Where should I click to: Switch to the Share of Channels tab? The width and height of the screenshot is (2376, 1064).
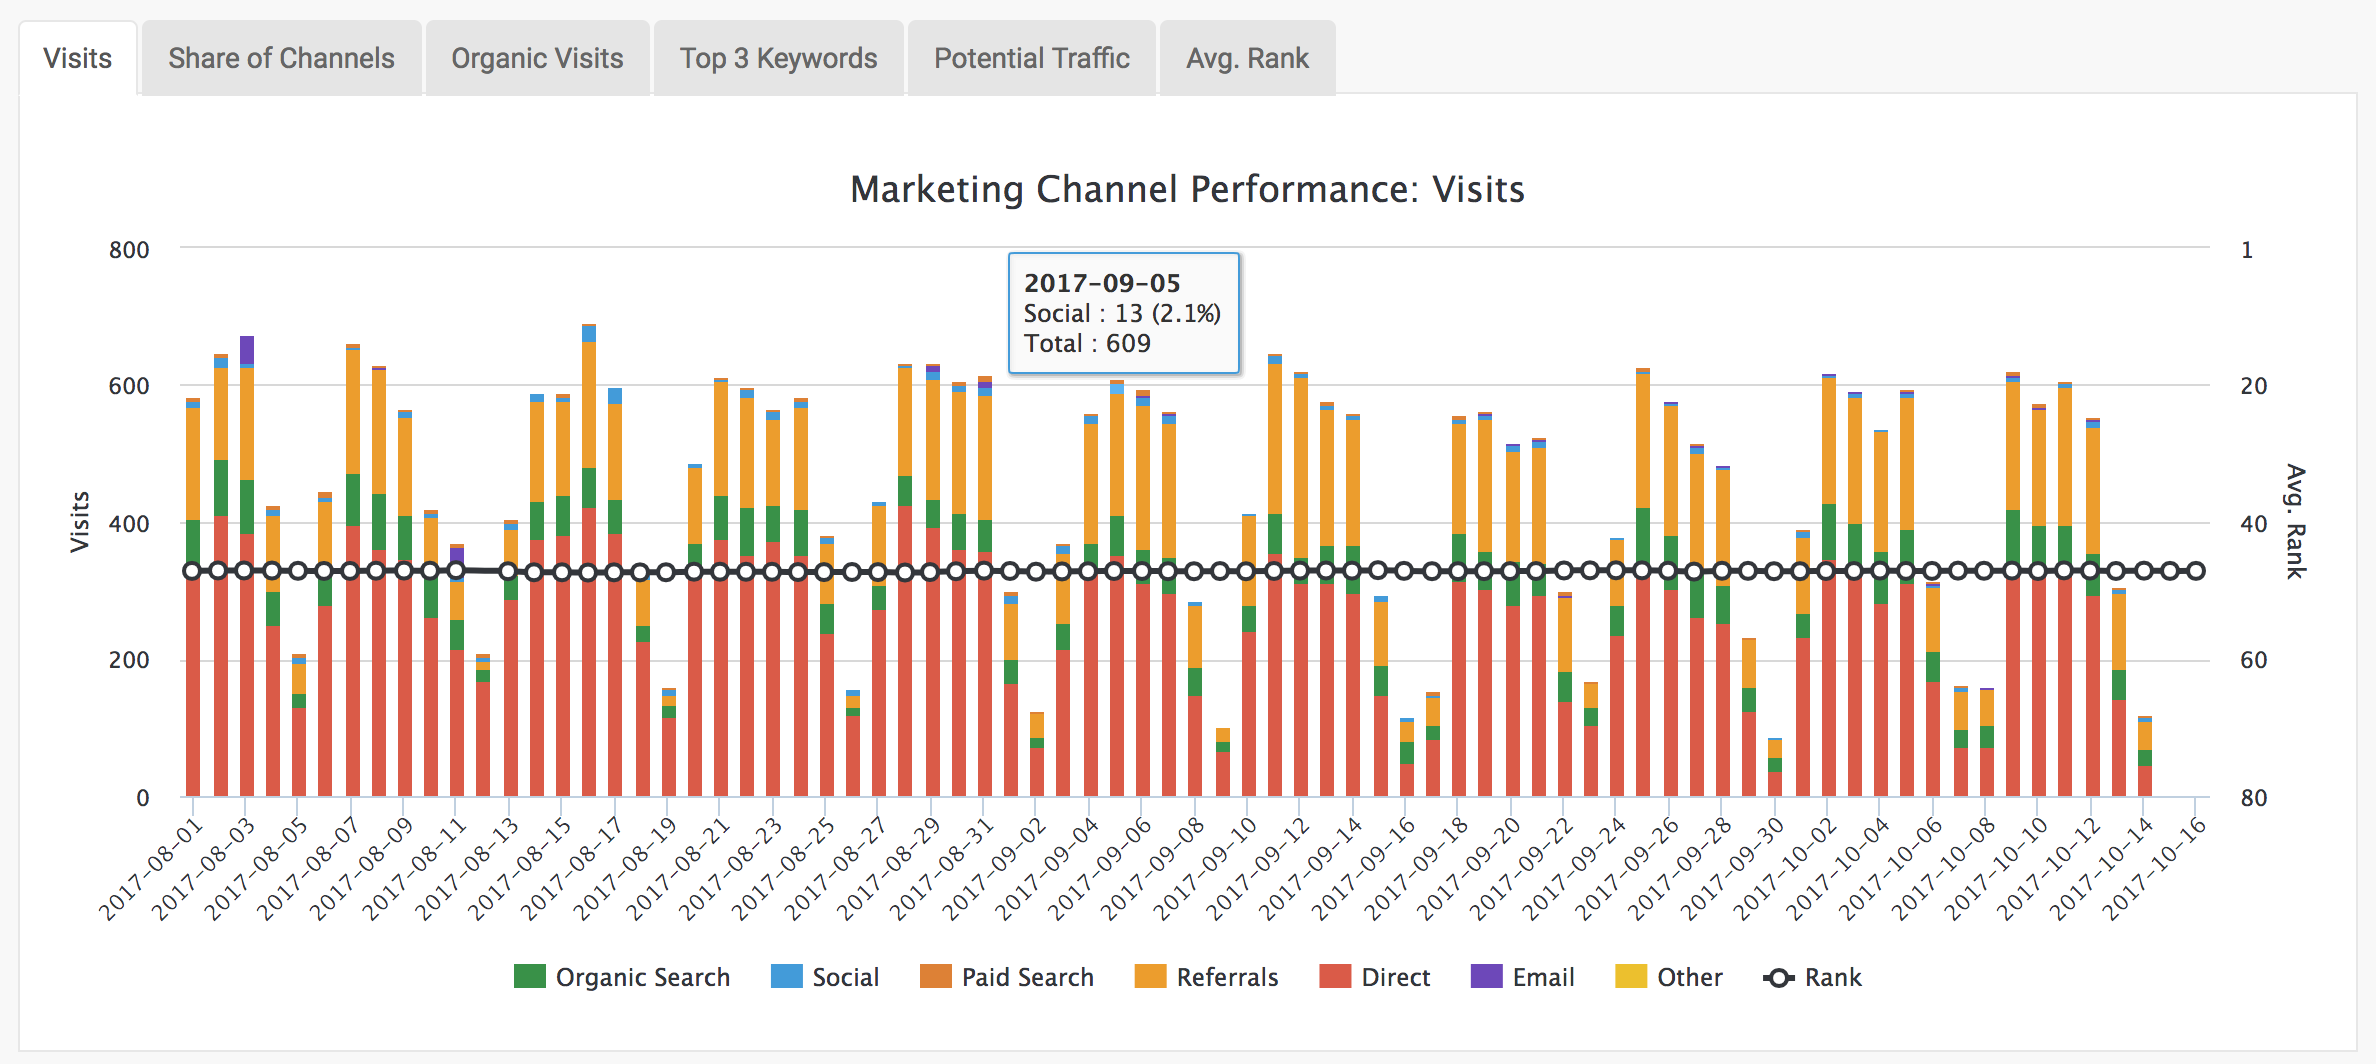[x=281, y=59]
